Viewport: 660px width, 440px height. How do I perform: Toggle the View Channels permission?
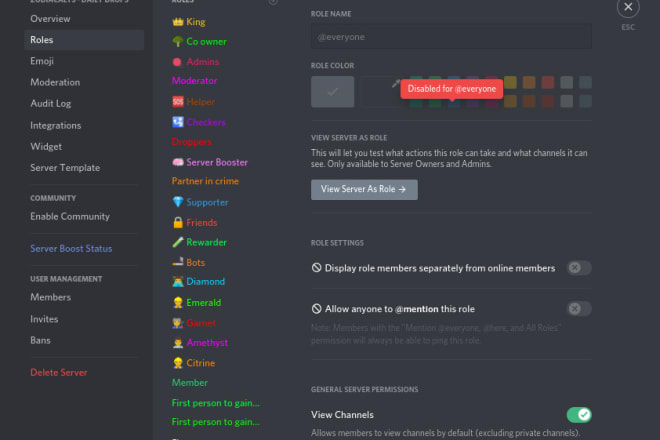tap(579, 415)
